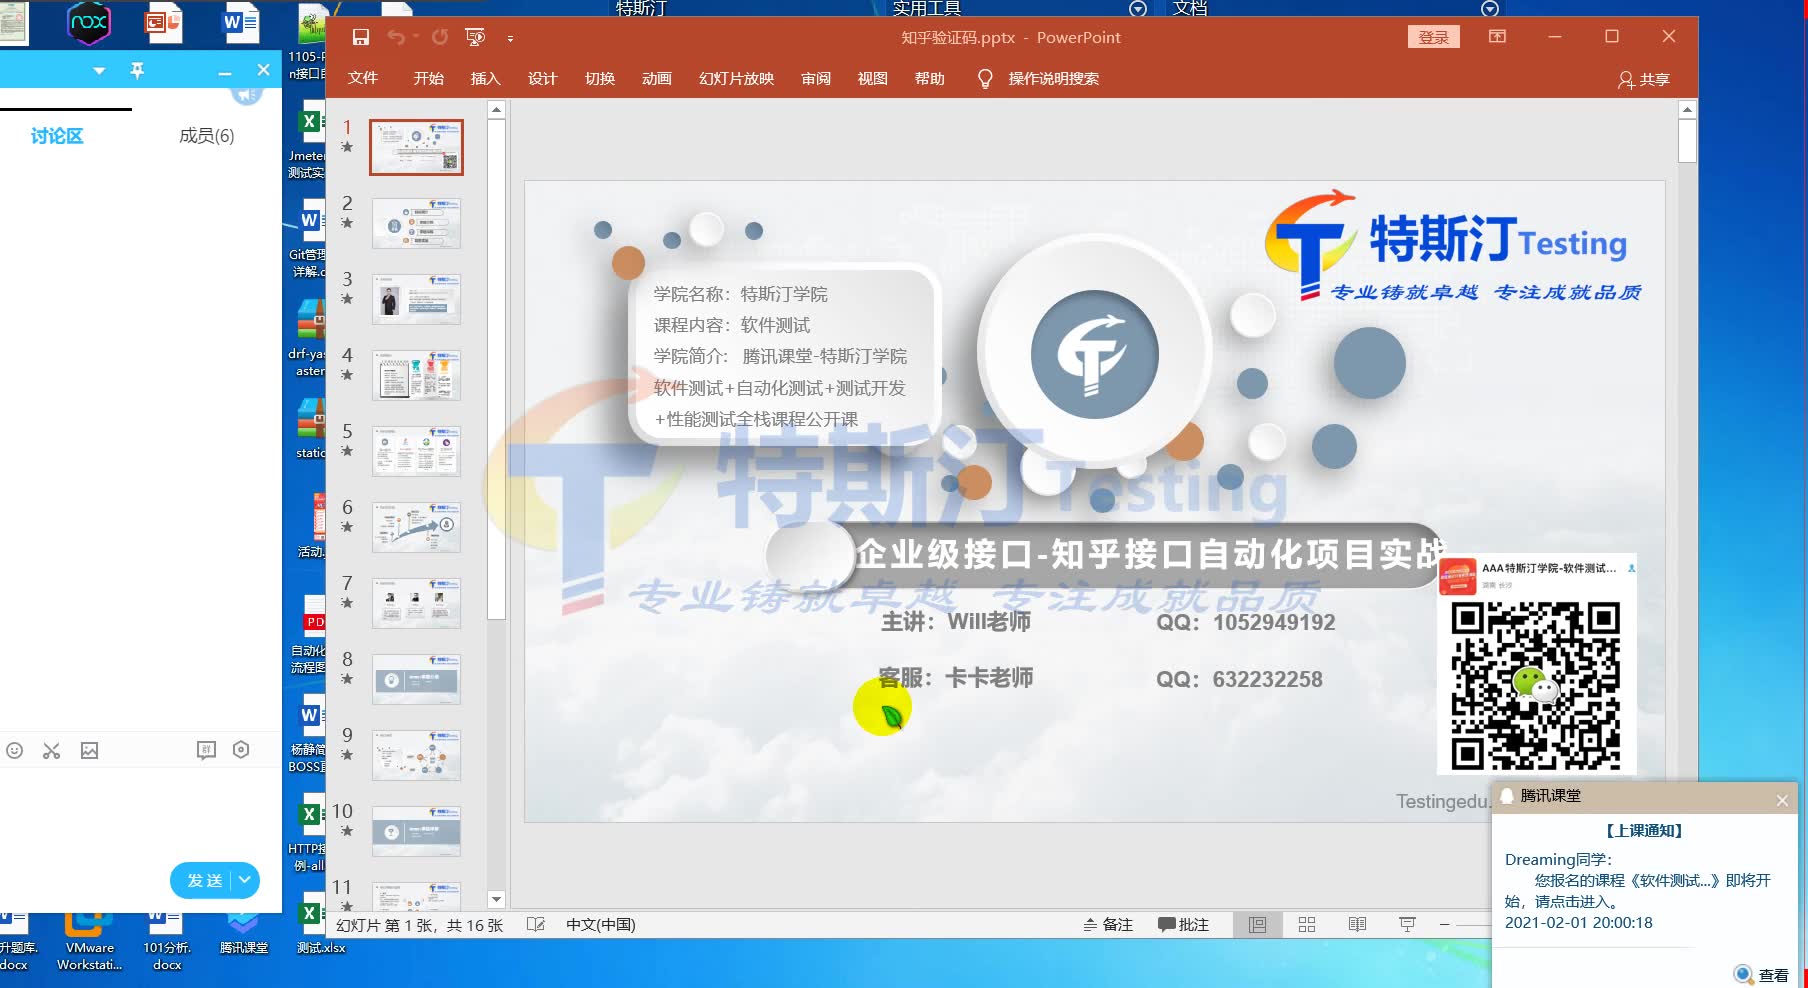Select slide 4 thumbnail

(x=416, y=375)
